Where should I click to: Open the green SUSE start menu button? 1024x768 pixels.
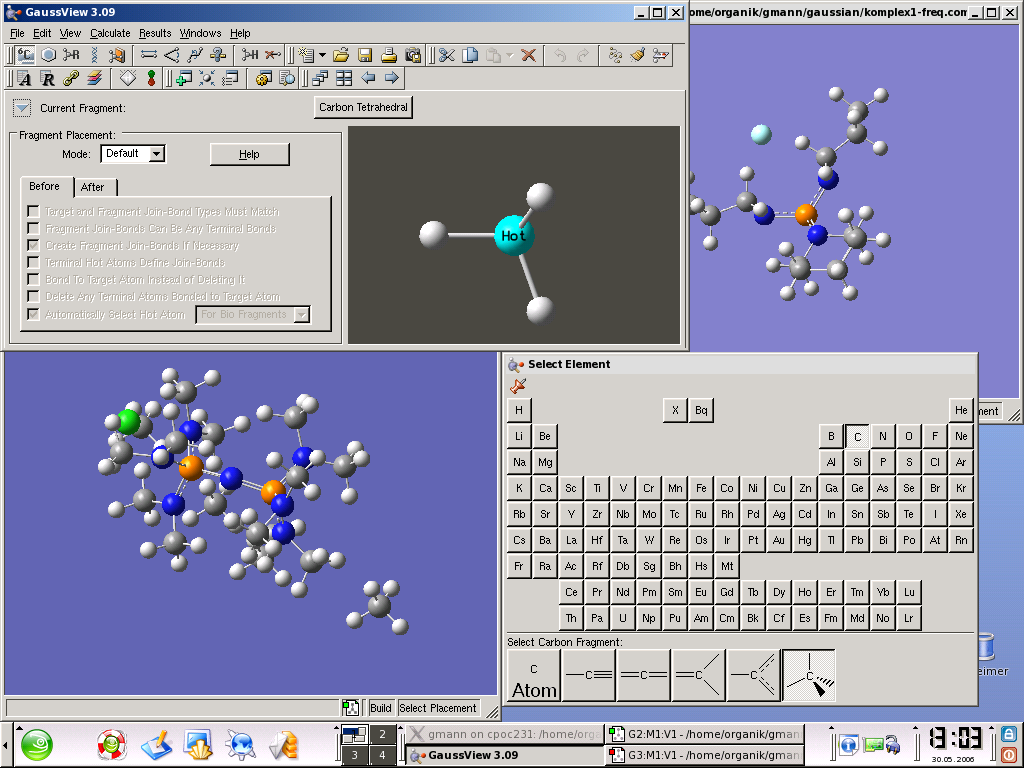point(37,745)
